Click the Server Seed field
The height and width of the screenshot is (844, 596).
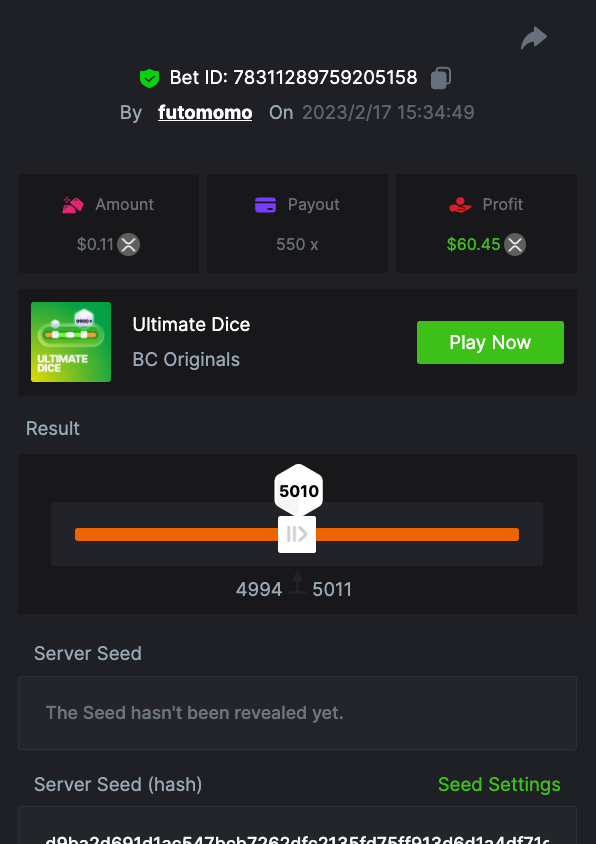(297, 713)
